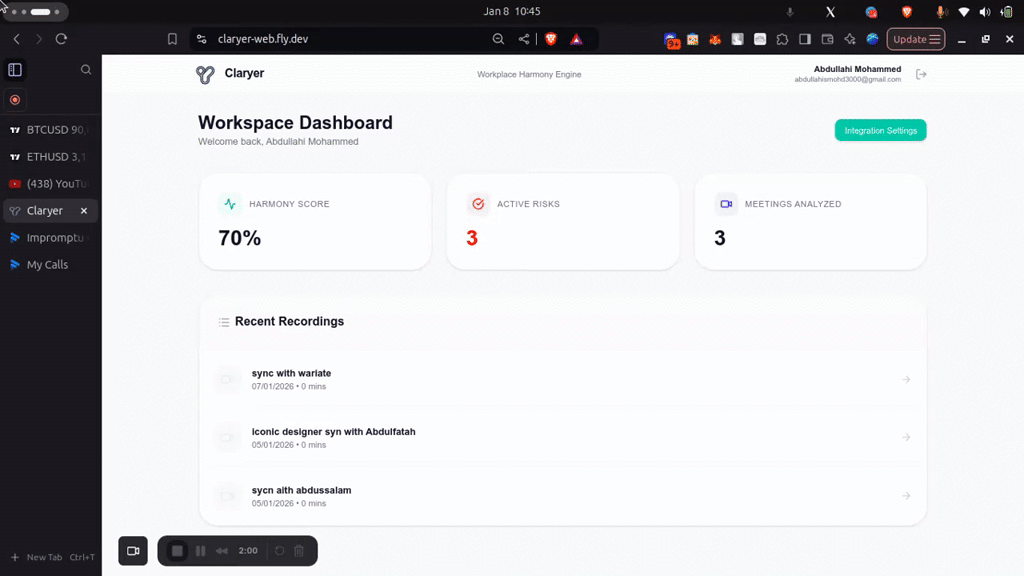The height and width of the screenshot is (576, 1024).
Task: Toggle vertical tabs panel icon
Action: pos(15,70)
